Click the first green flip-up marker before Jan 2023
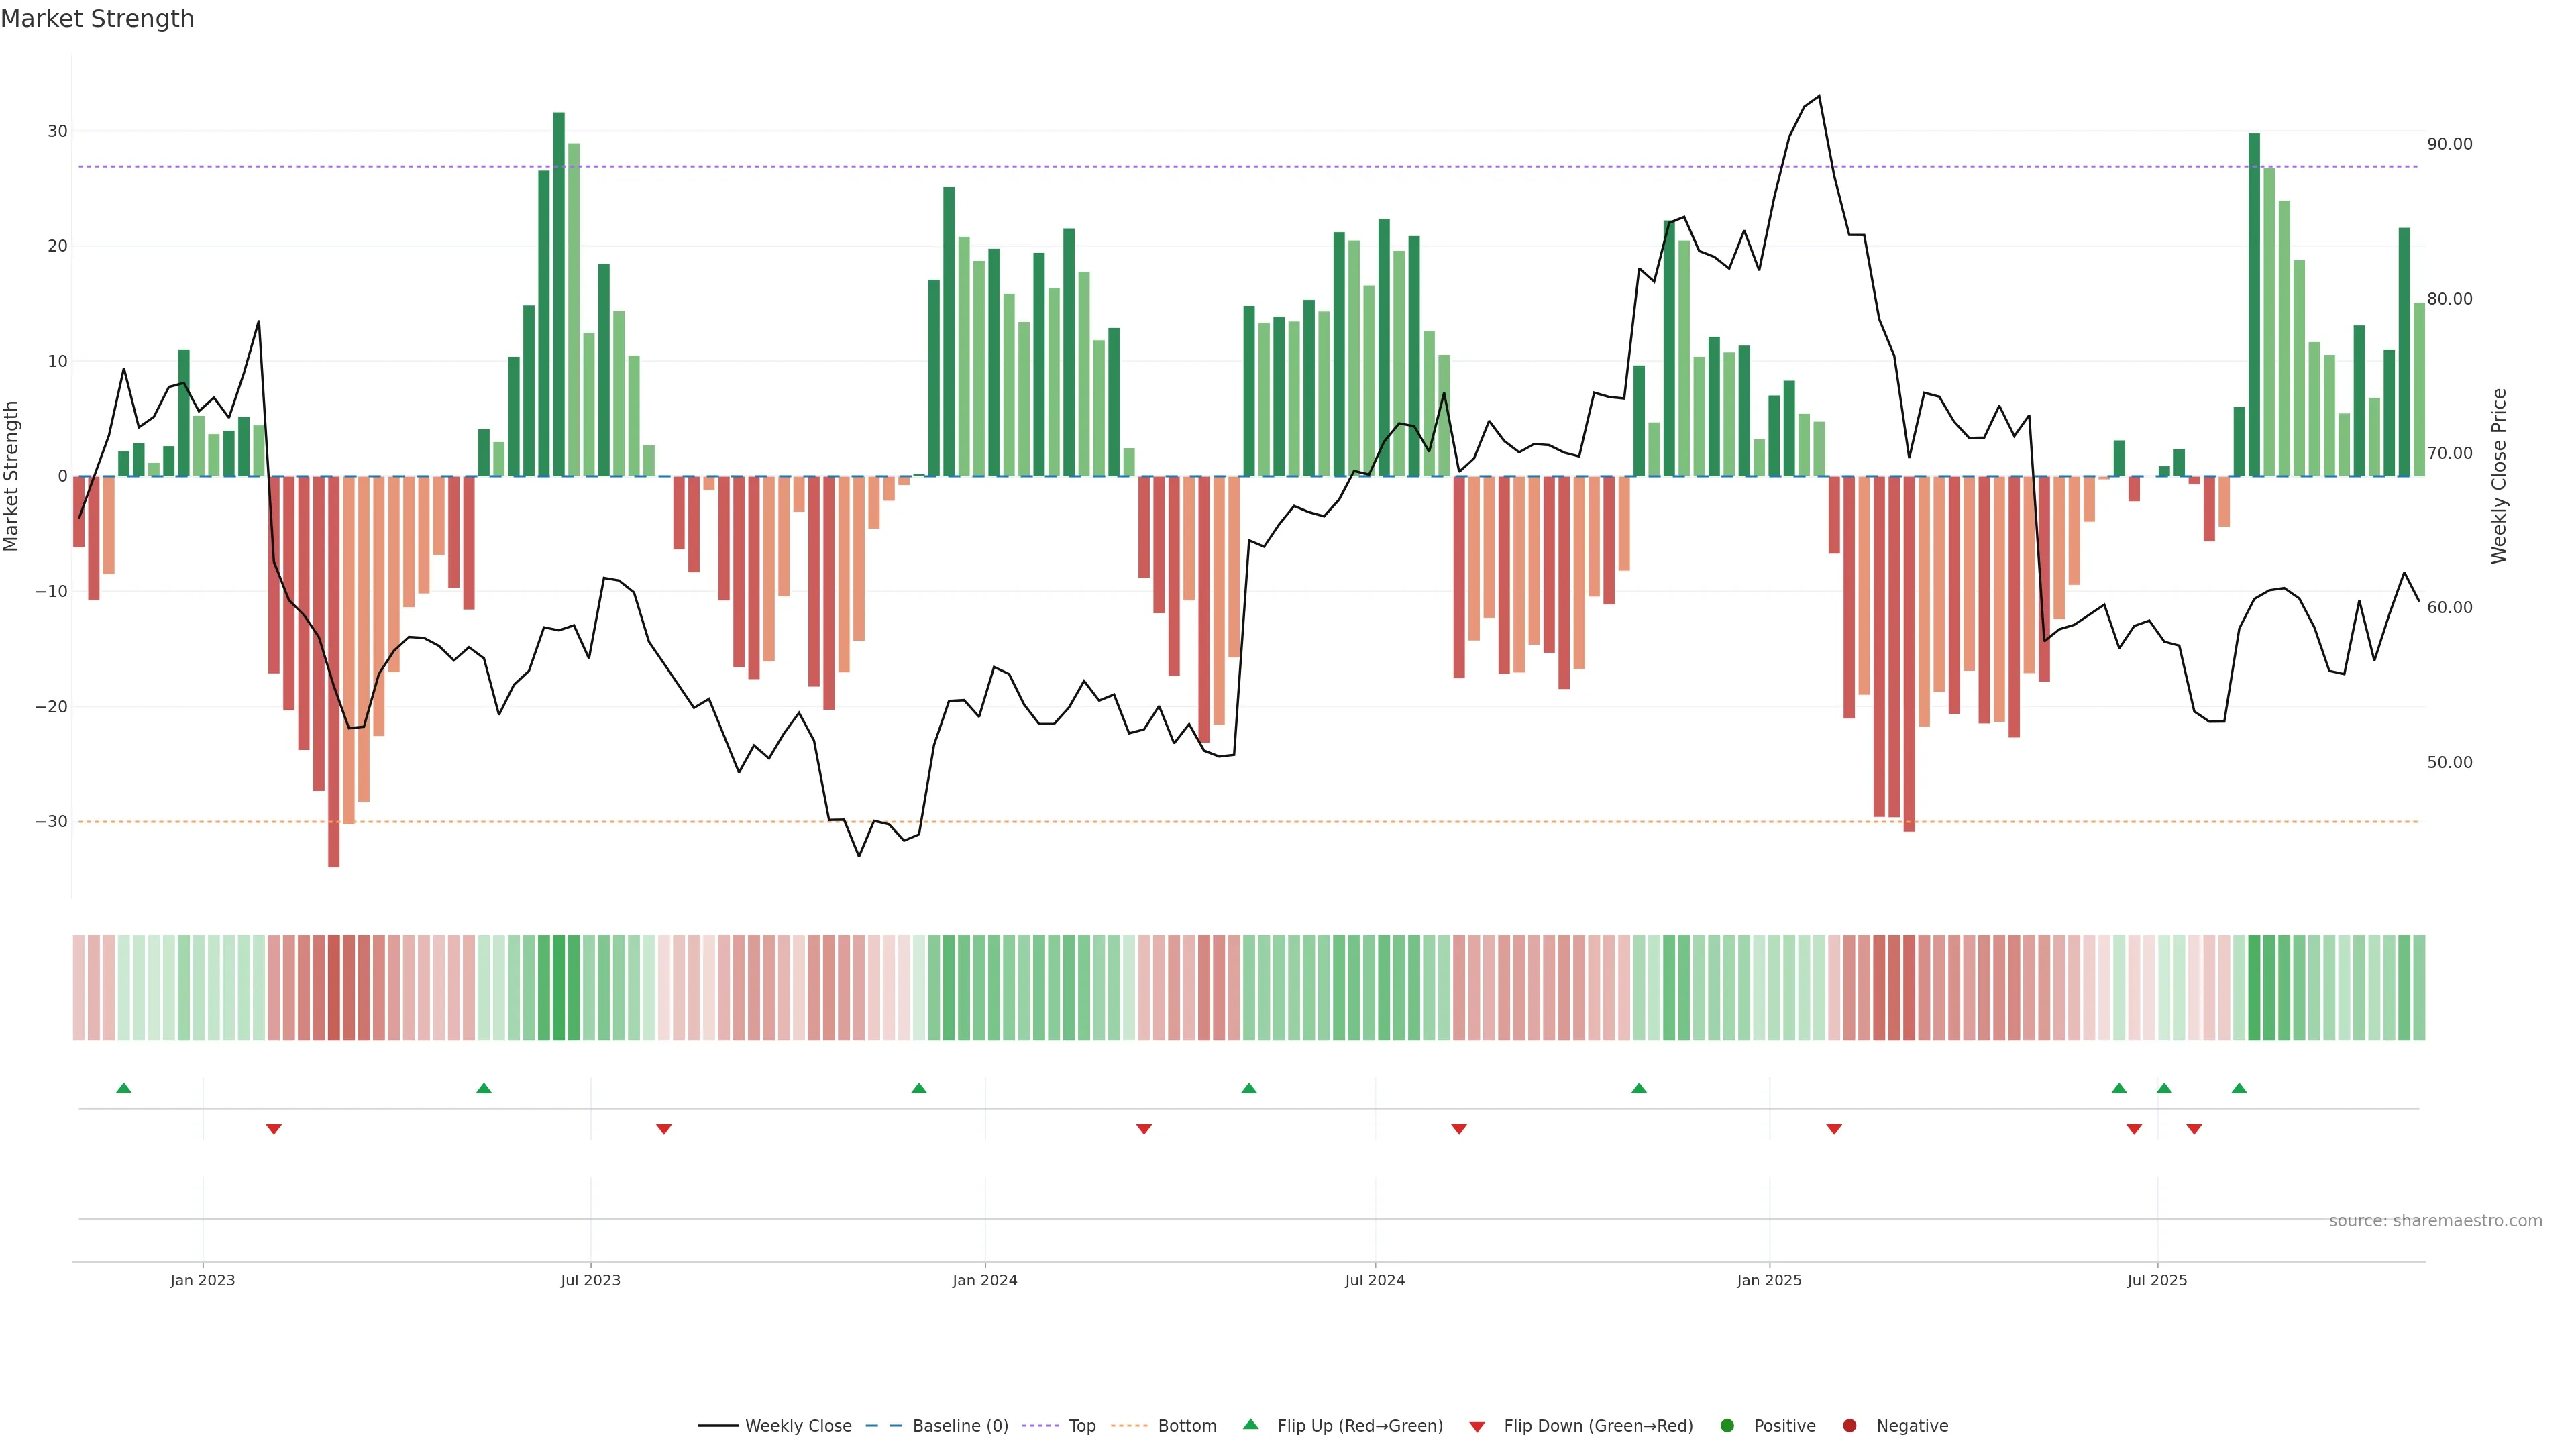This screenshot has width=2576, height=1449. [124, 1088]
